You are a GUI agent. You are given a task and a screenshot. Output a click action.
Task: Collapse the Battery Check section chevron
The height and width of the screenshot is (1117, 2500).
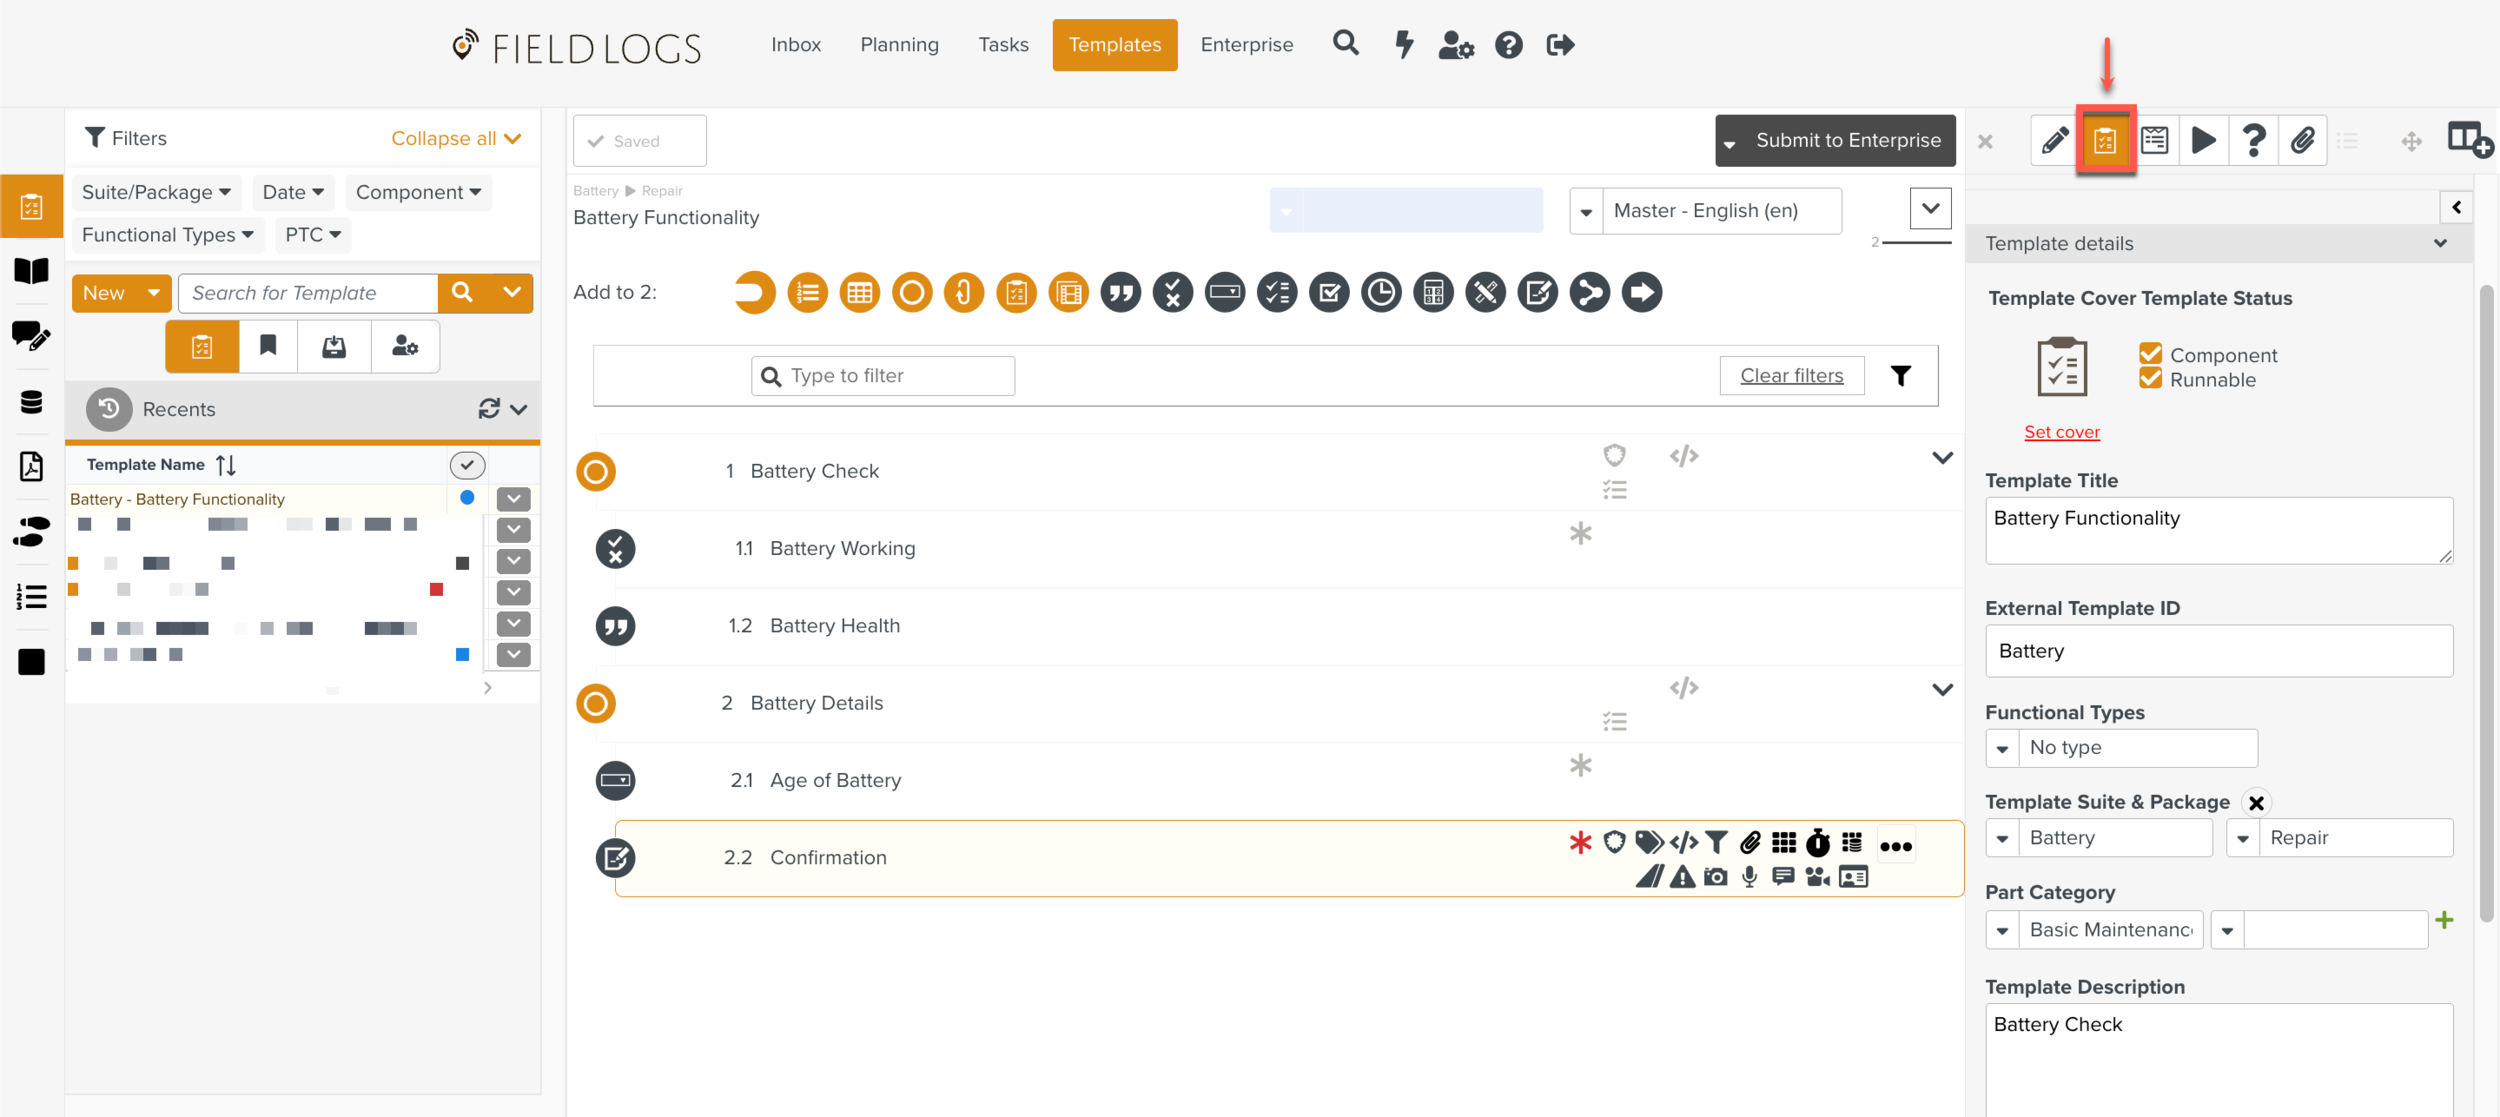pyautogui.click(x=1941, y=458)
